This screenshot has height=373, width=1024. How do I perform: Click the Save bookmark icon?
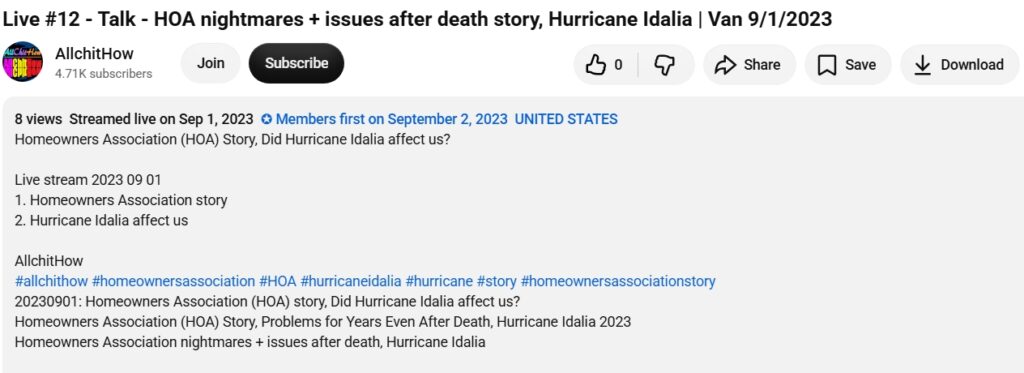click(x=827, y=65)
